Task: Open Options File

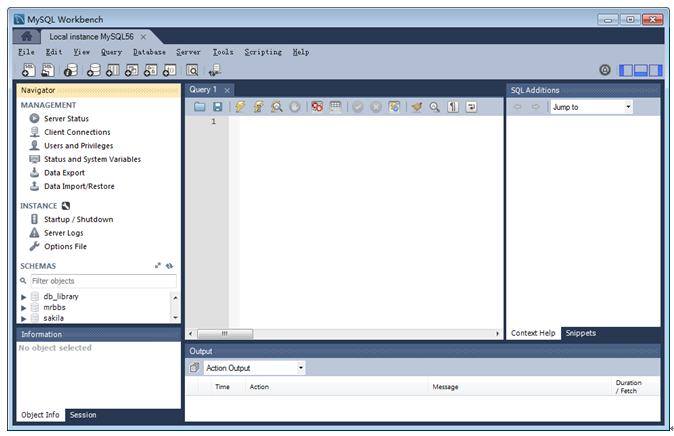Action: [65, 246]
